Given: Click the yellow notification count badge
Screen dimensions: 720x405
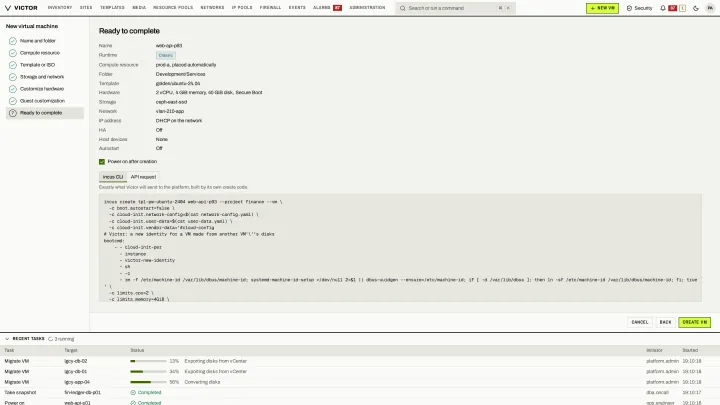Looking at the screenshot, I should 682,8.
